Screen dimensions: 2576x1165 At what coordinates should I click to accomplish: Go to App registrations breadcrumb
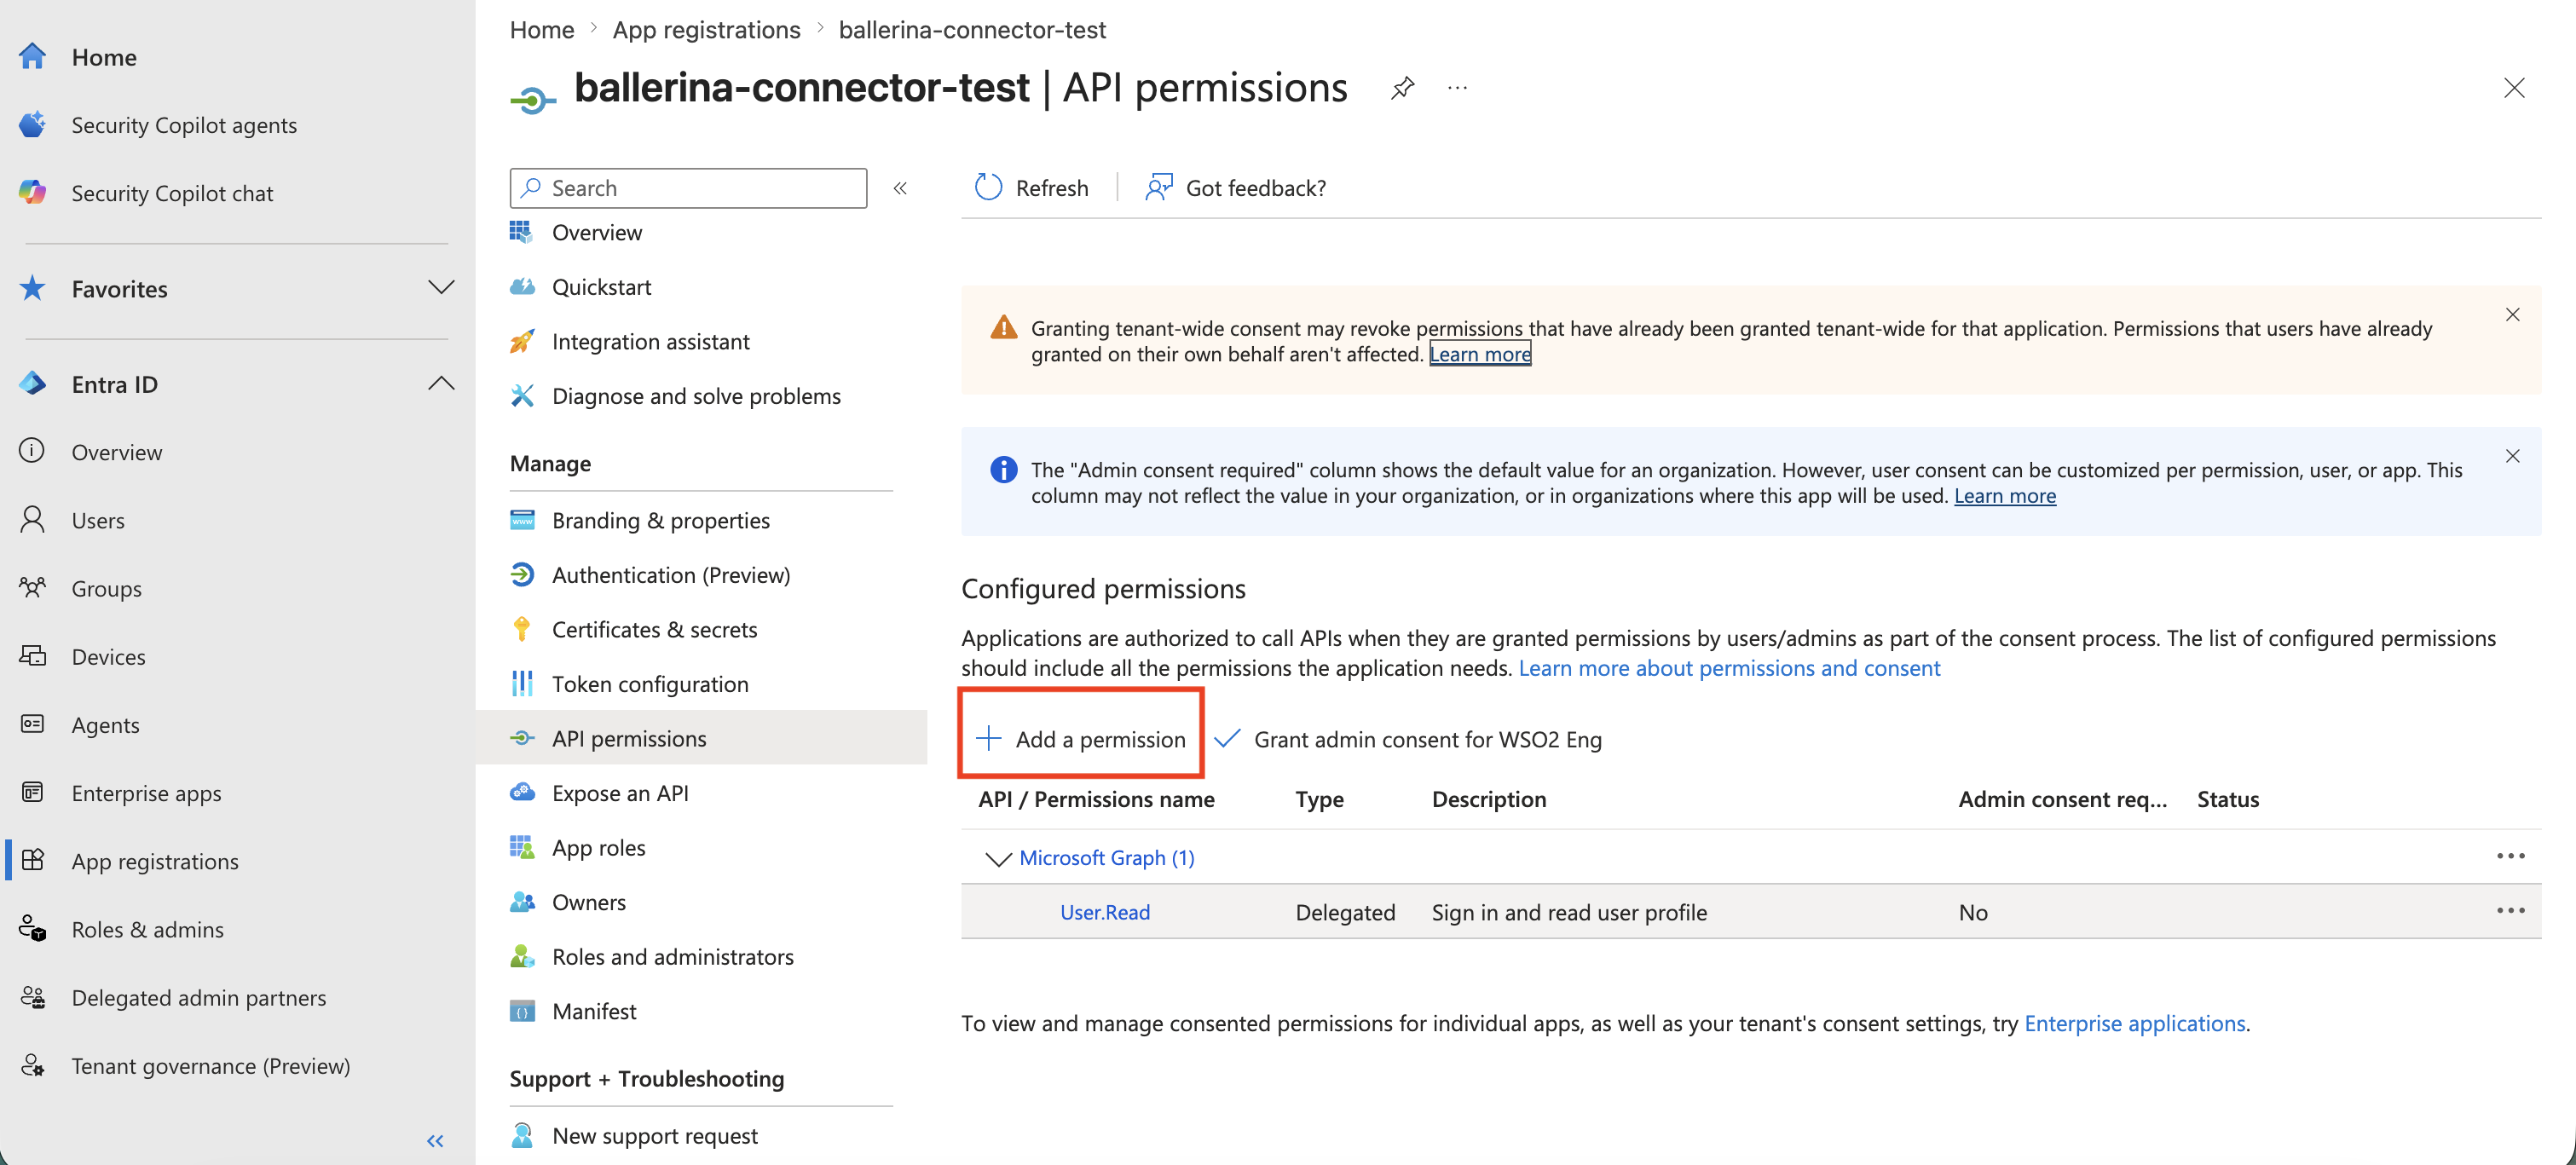pos(706,30)
